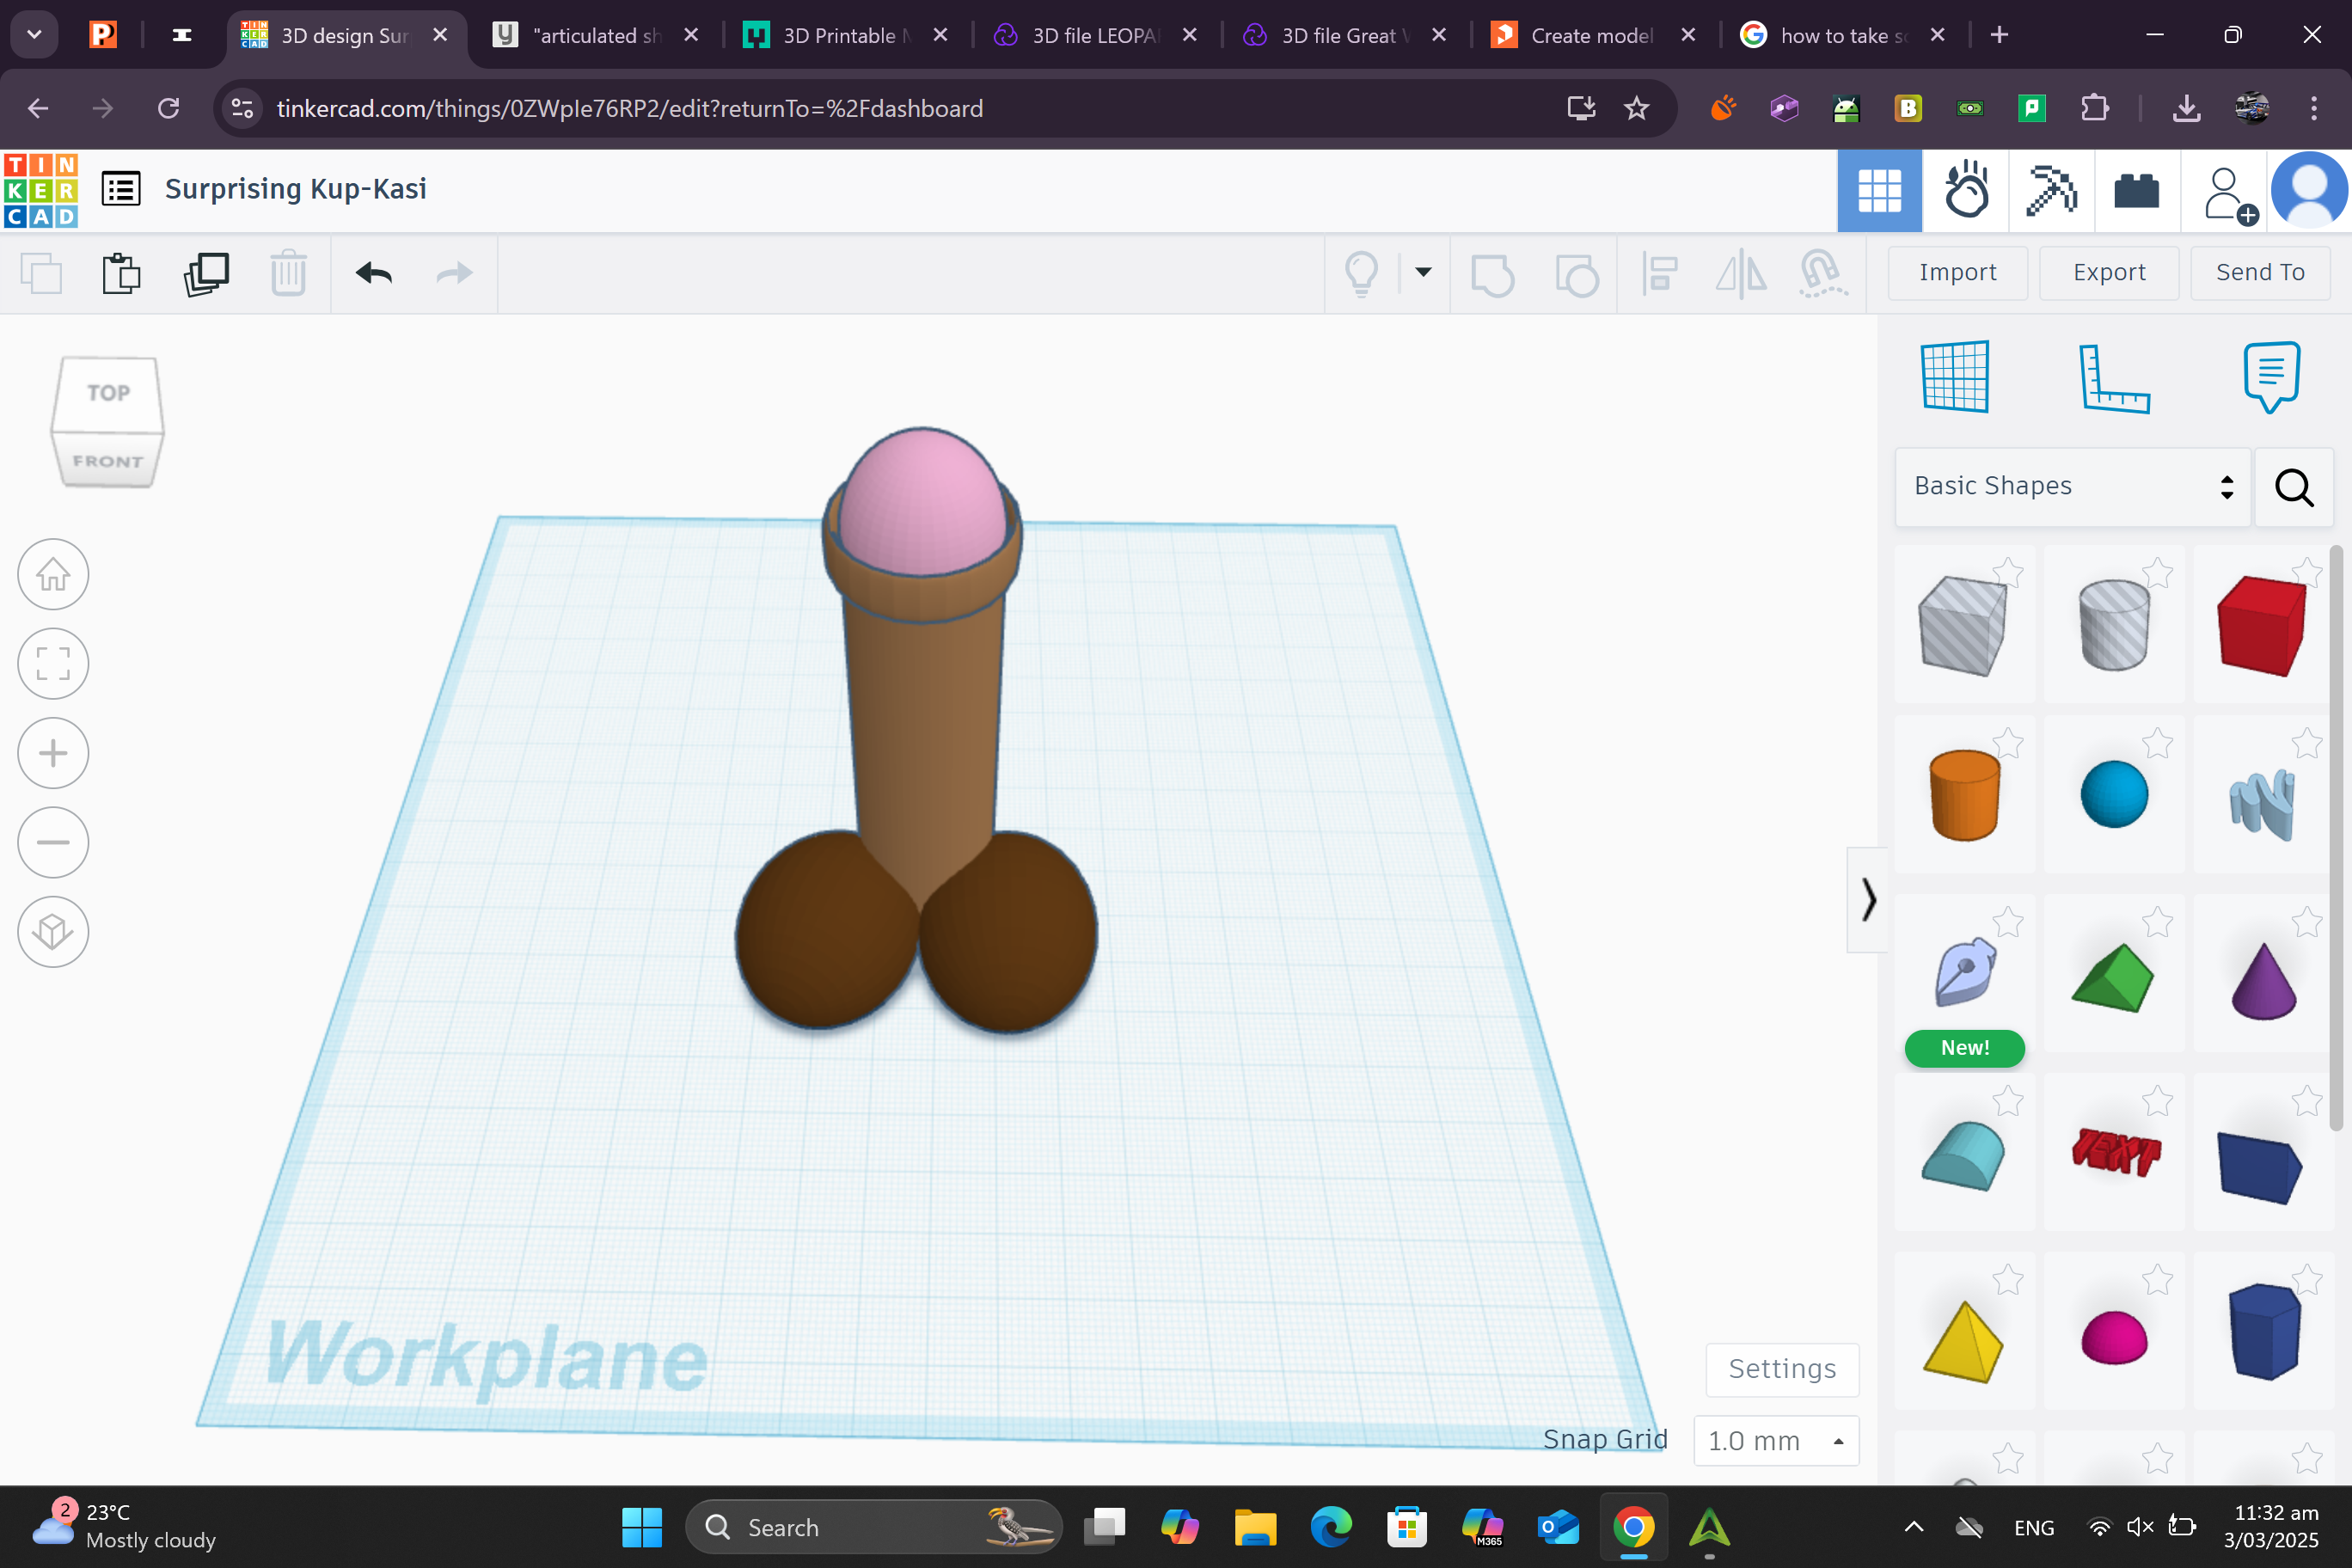The height and width of the screenshot is (1568, 2352).
Task: Open the Notes tool
Action: 2271,376
